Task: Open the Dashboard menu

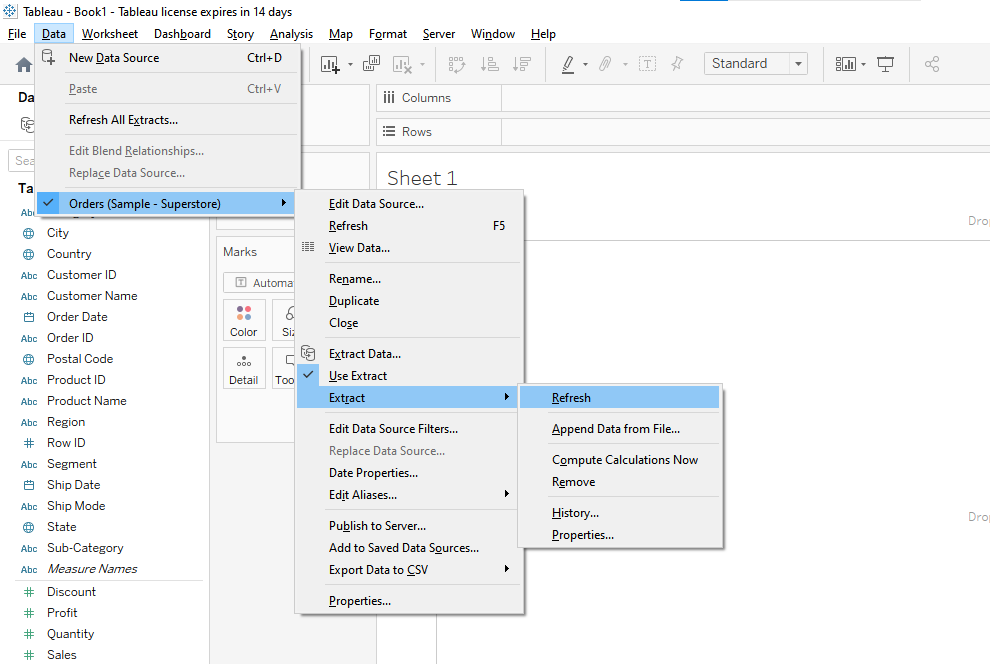Action: (x=182, y=34)
